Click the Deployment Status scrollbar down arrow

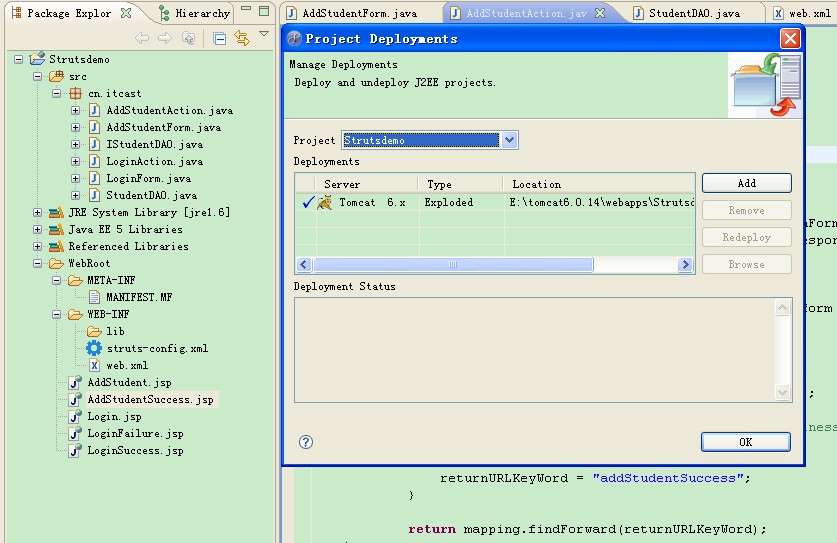(783, 392)
